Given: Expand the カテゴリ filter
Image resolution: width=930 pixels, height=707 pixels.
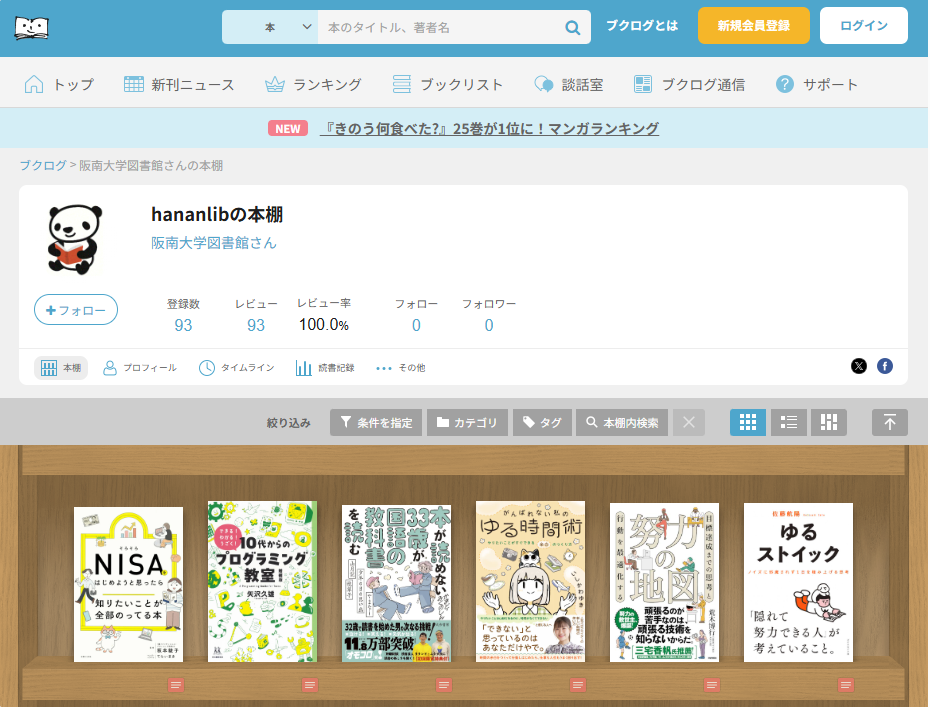Looking at the screenshot, I should tap(467, 422).
